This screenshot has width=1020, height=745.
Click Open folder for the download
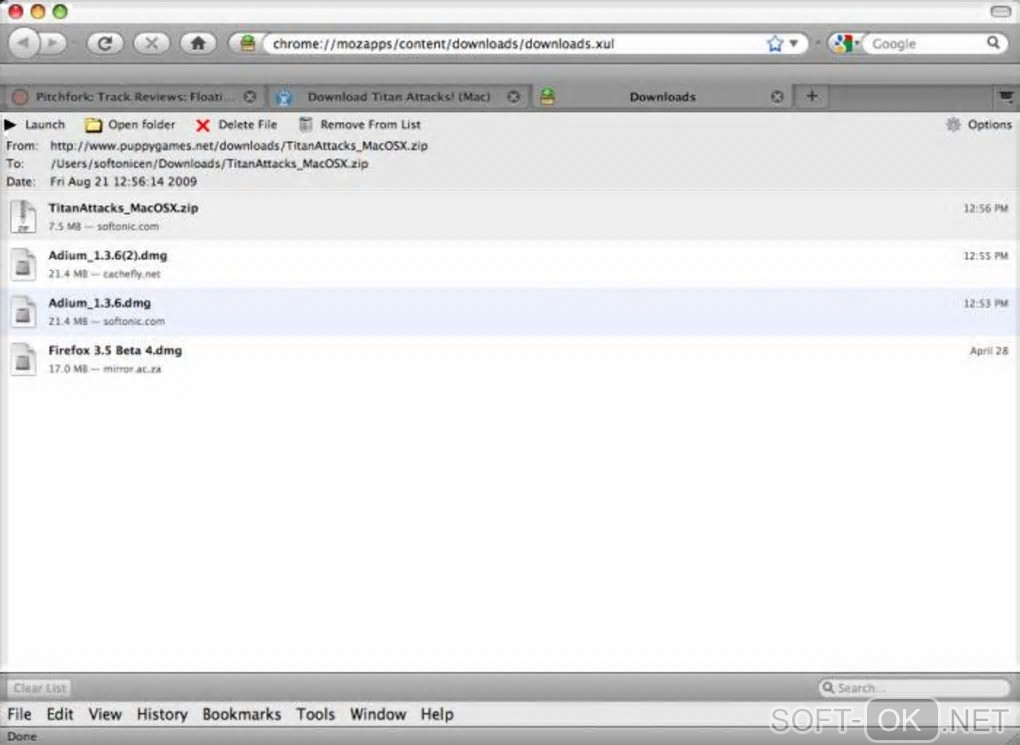(x=131, y=124)
